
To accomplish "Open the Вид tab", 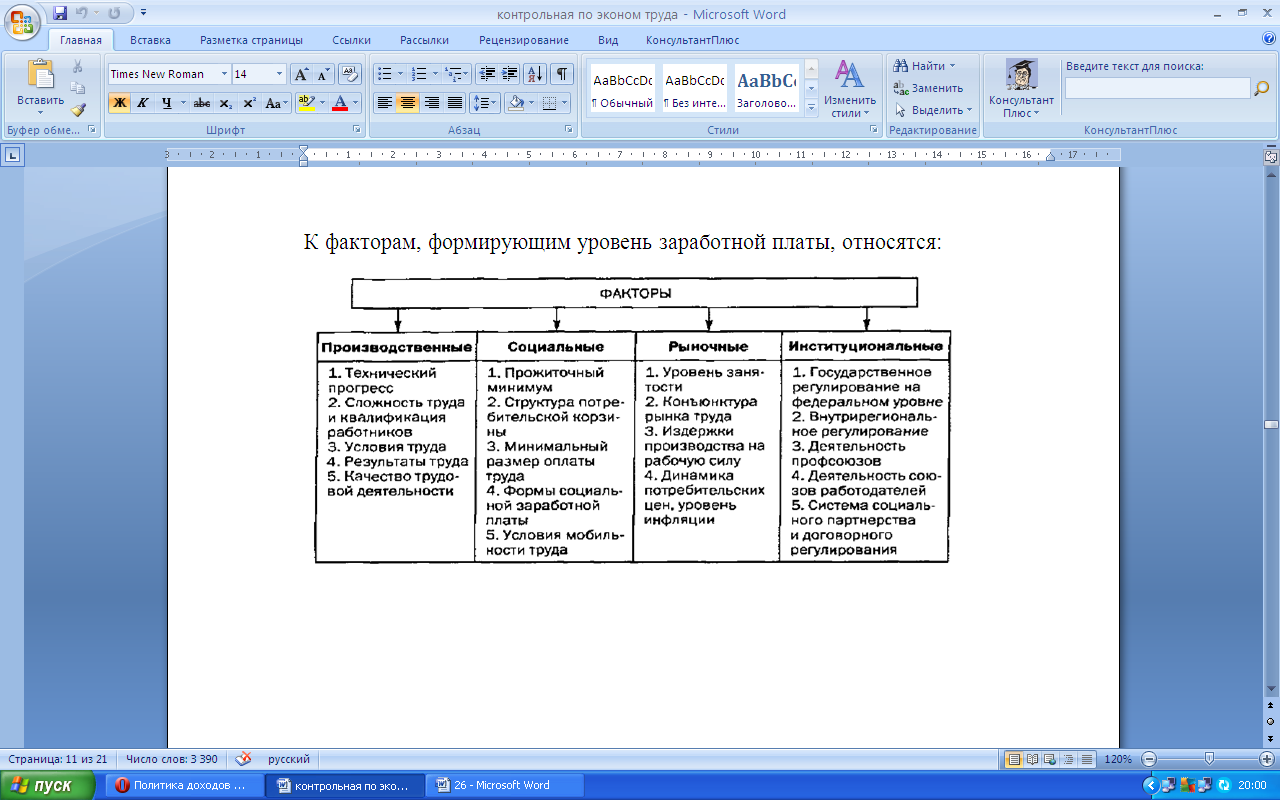I will click(608, 40).
